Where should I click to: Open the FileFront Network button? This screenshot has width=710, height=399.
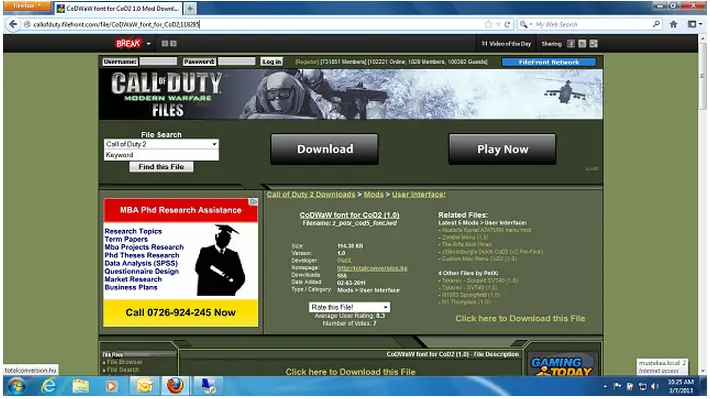(x=549, y=62)
